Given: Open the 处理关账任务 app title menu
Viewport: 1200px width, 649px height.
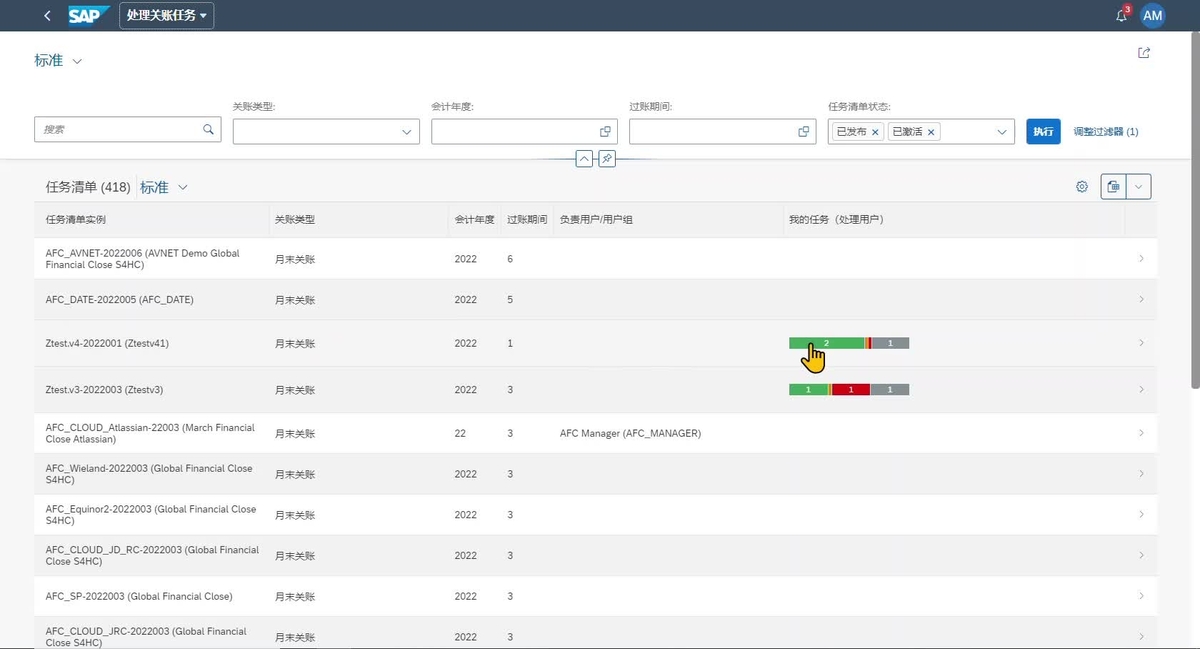Looking at the screenshot, I should [x=167, y=16].
